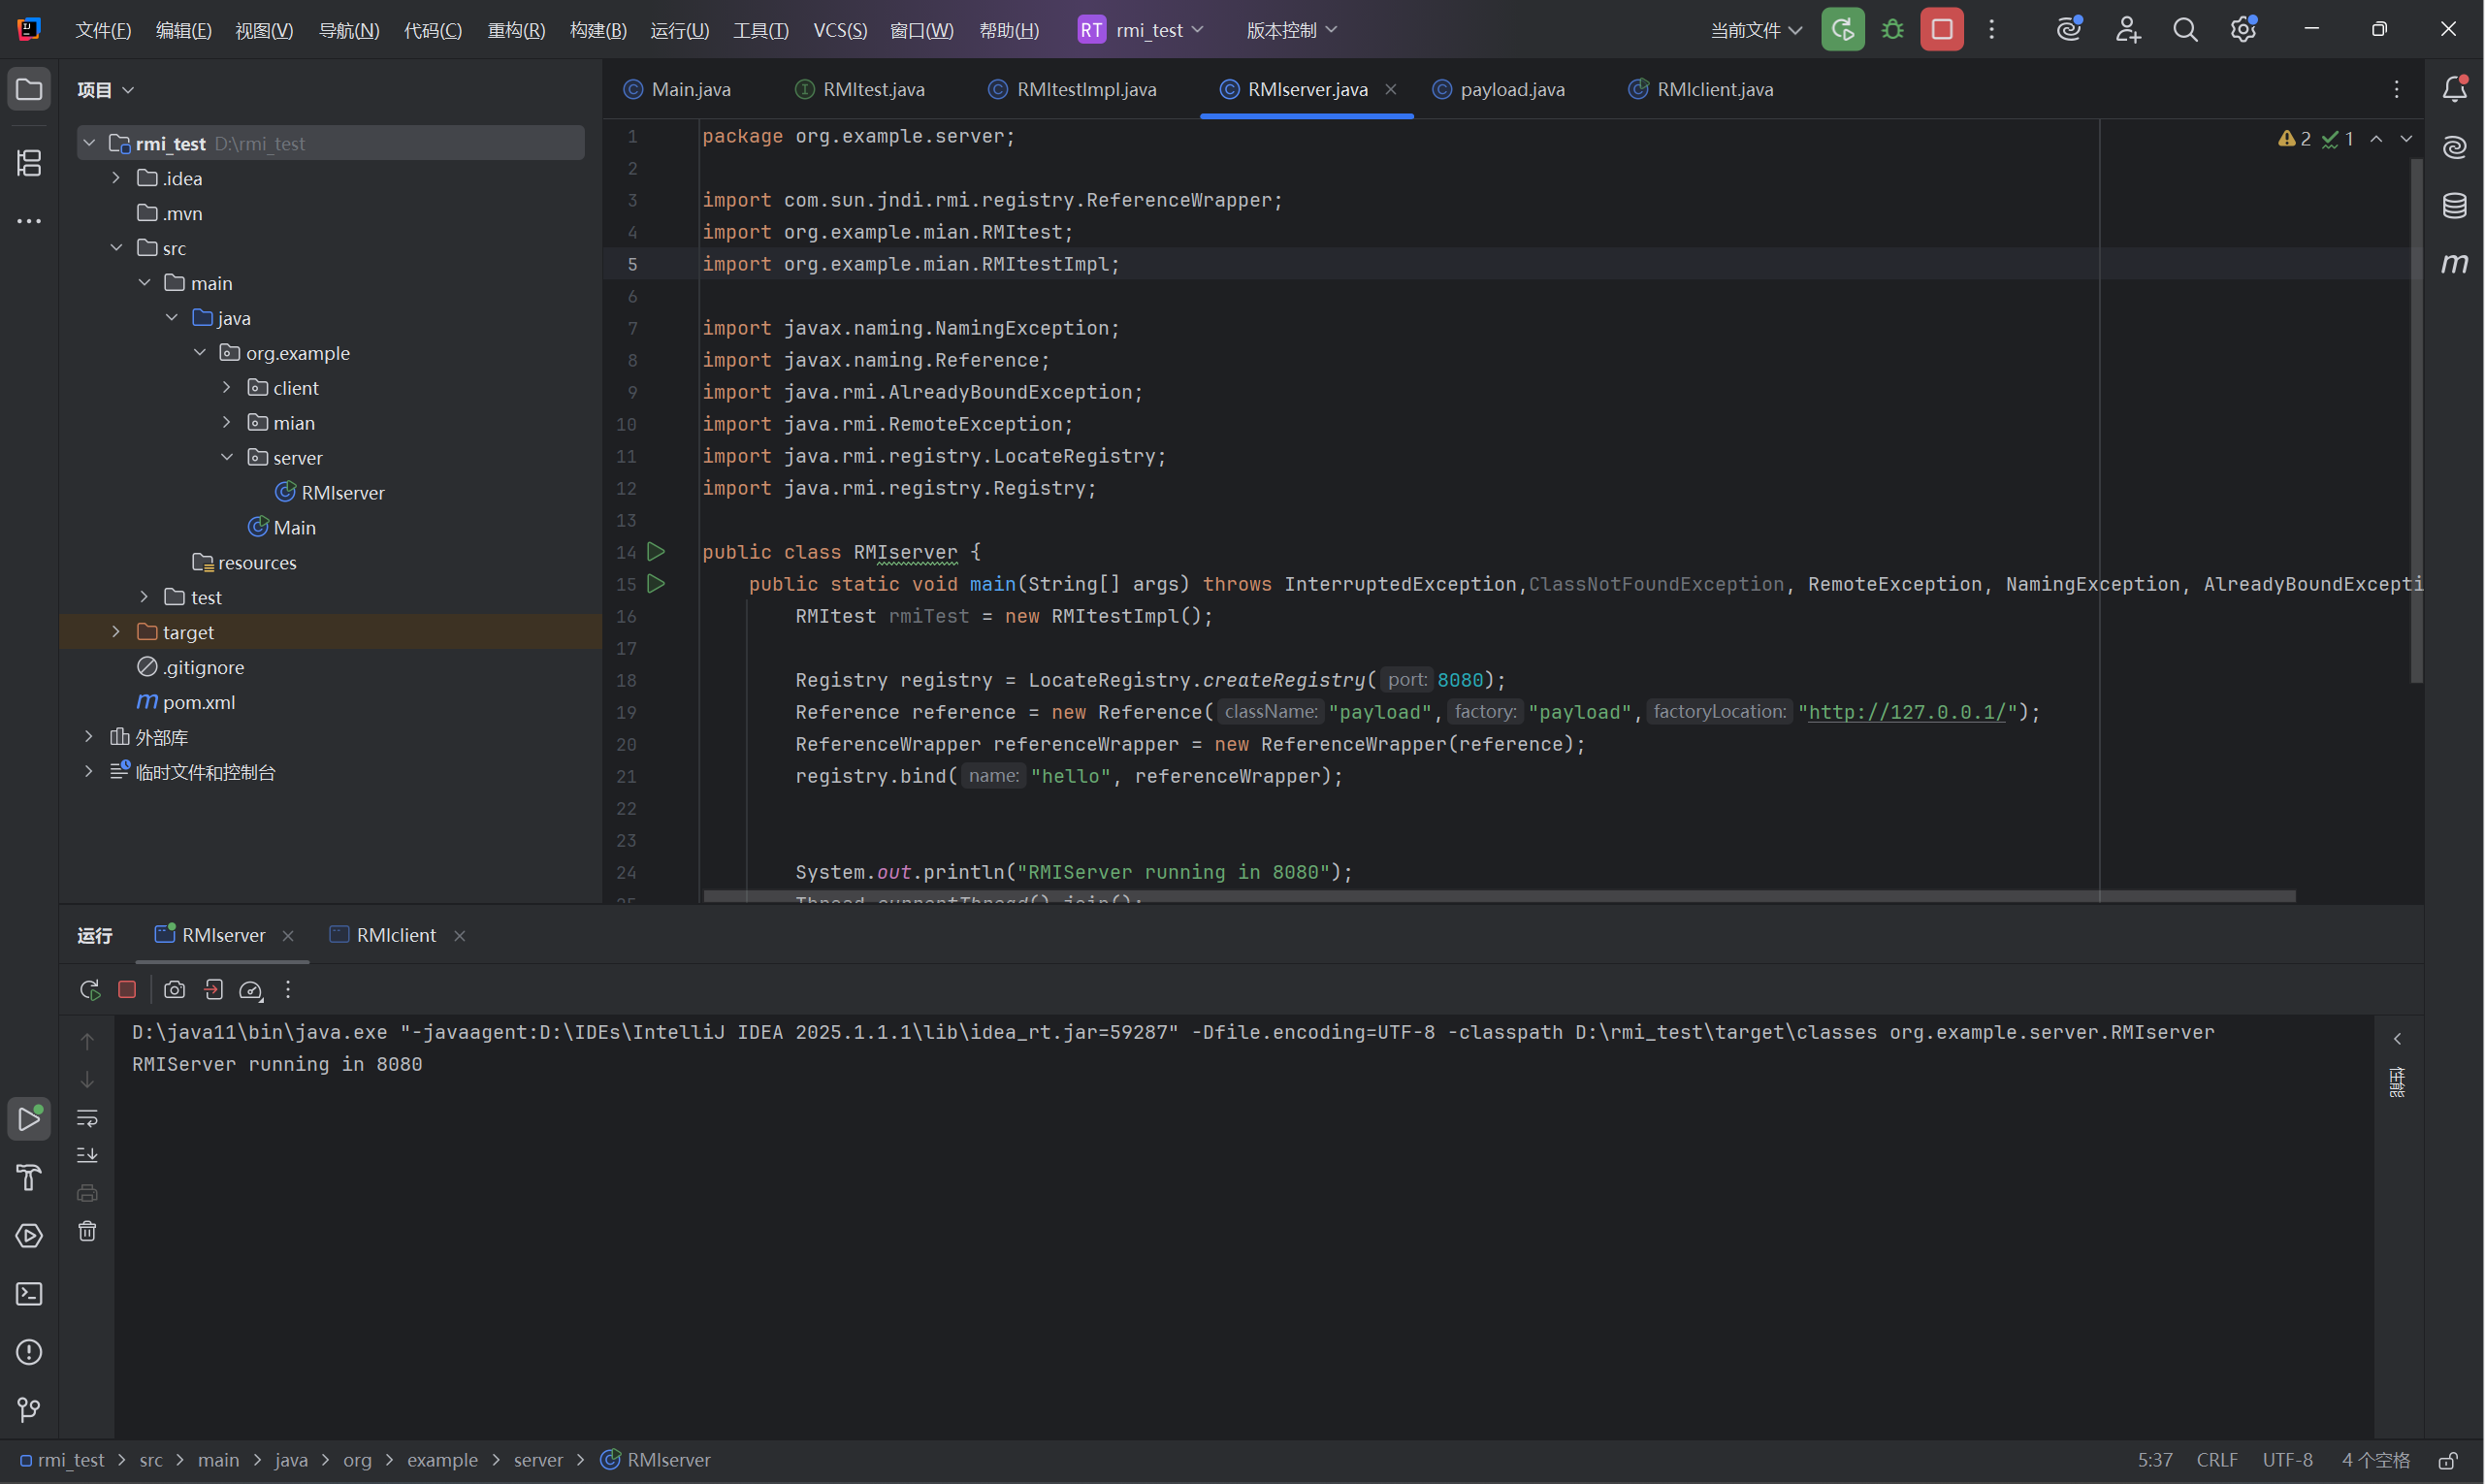The image size is (2485, 1484).
Task: Click the exit/restore layout icon in Run toolbar
Action: pyautogui.click(x=213, y=990)
